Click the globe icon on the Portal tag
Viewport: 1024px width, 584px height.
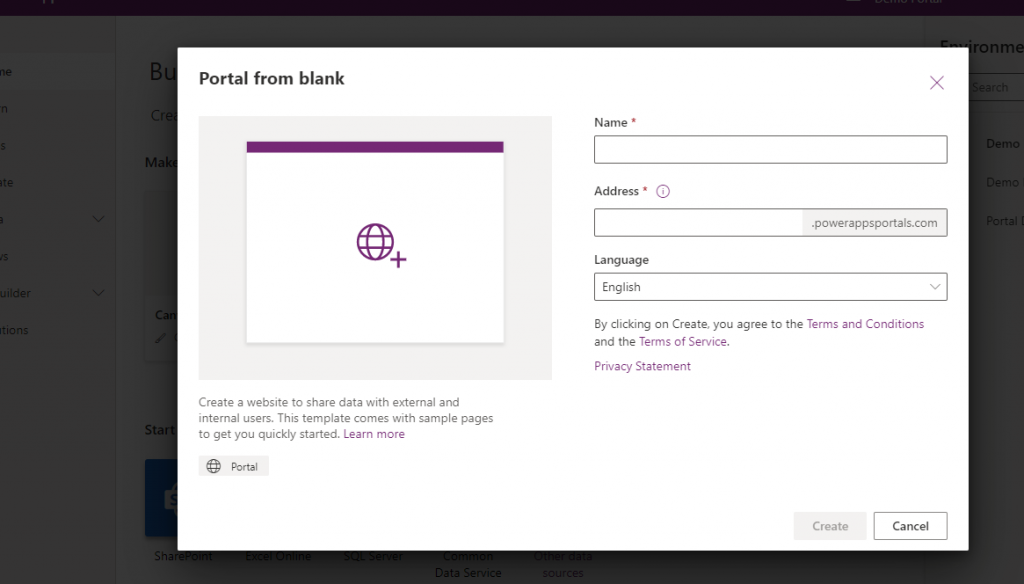(213, 467)
